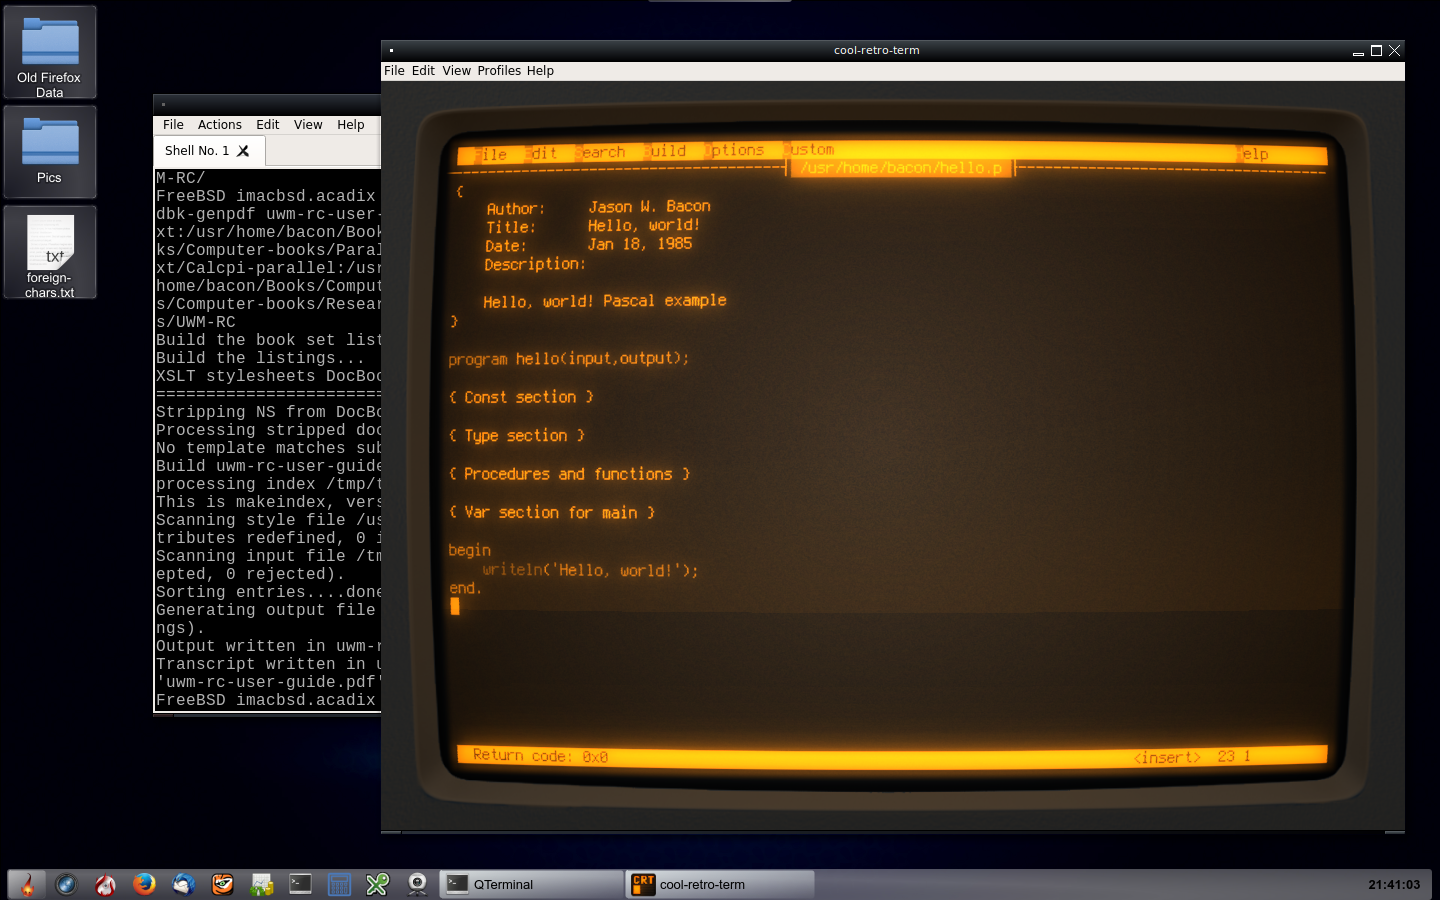The height and width of the screenshot is (900, 1440).
Task: Click the cool-retro-term taskbar window button
Action: (x=720, y=884)
